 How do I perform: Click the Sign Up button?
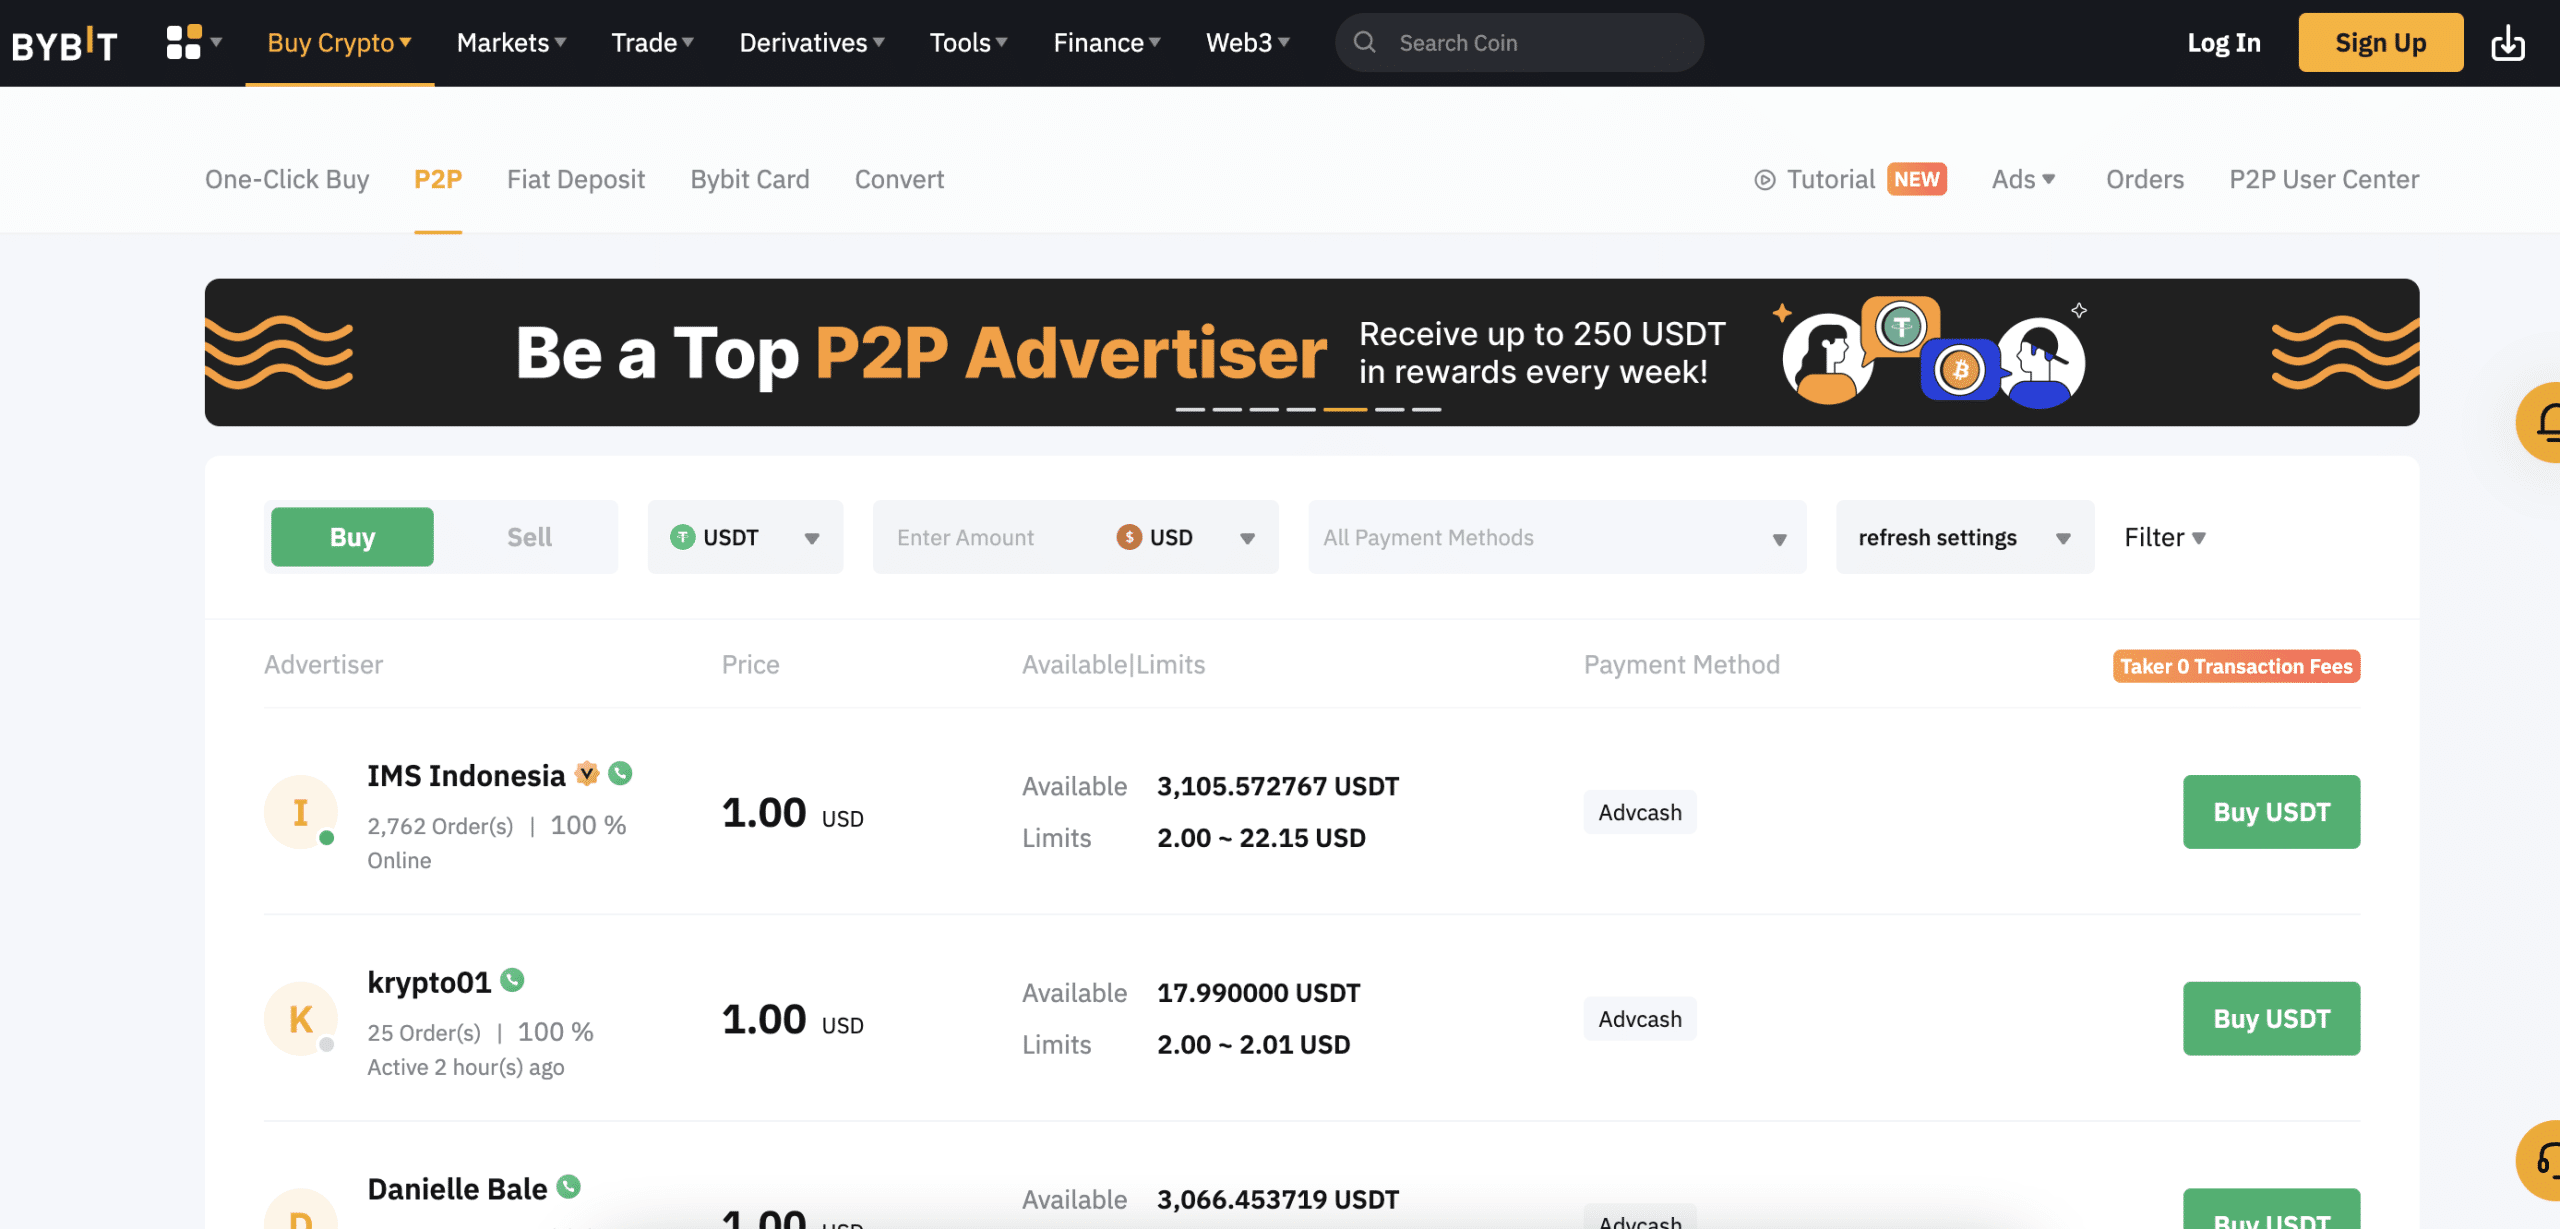click(2380, 42)
